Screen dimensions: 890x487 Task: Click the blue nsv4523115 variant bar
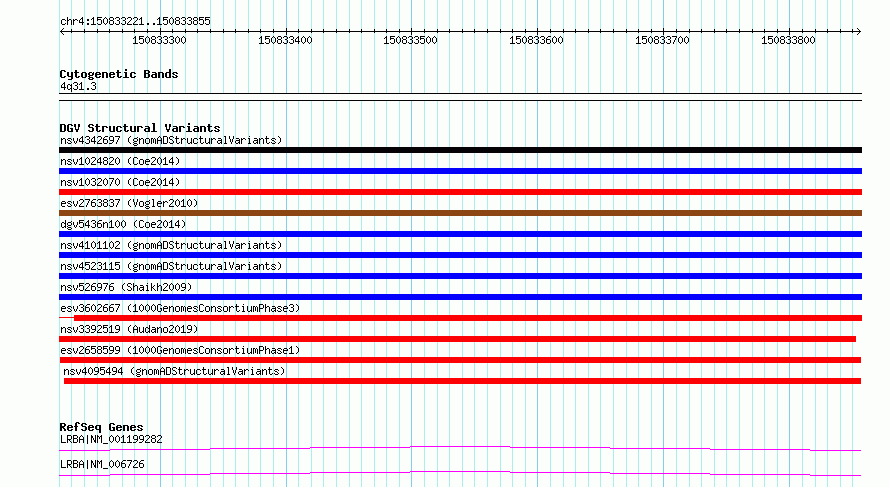point(460,276)
